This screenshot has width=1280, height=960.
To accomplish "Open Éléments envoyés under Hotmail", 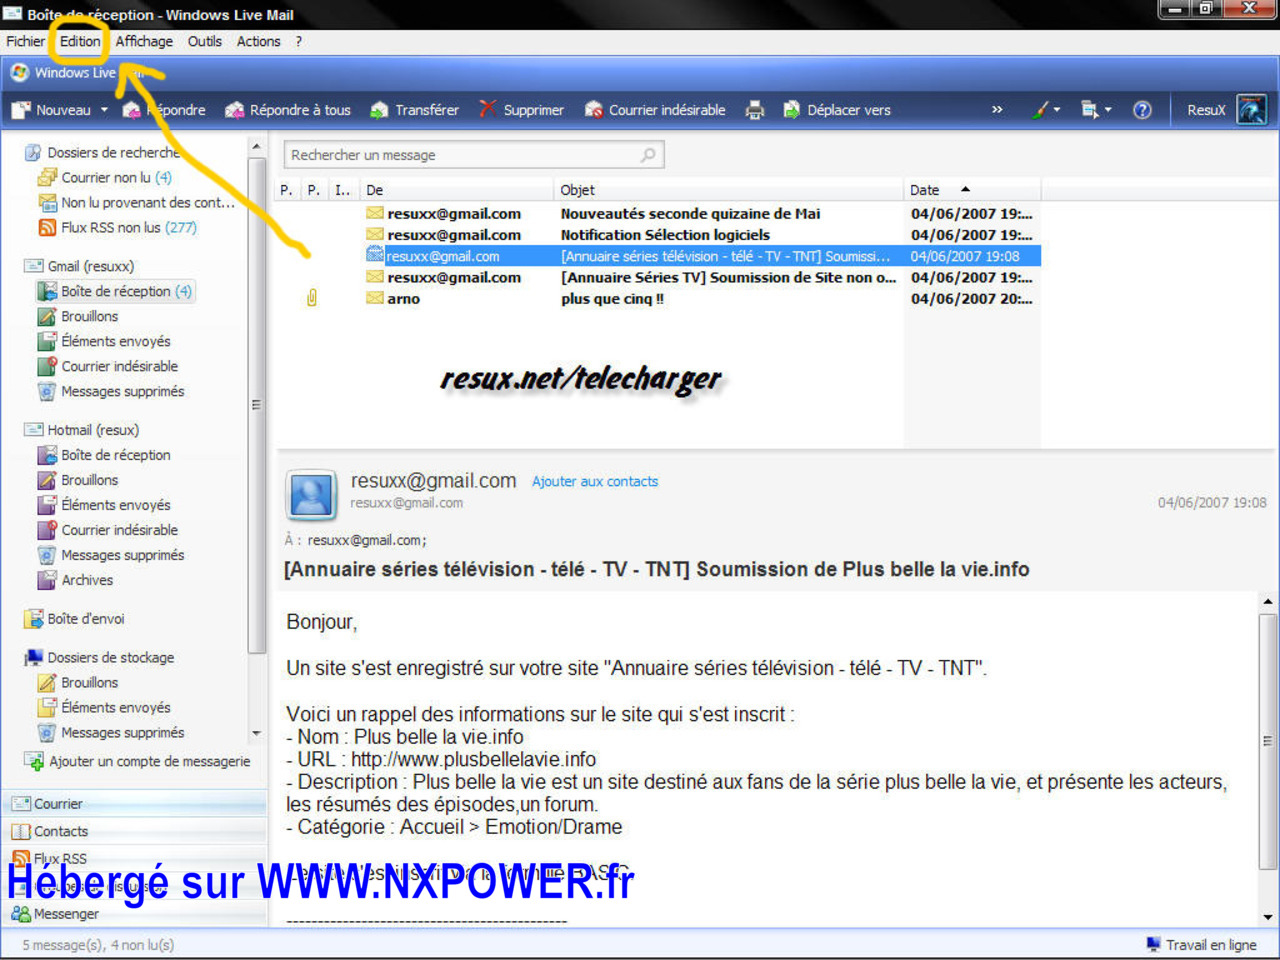I will point(104,505).
